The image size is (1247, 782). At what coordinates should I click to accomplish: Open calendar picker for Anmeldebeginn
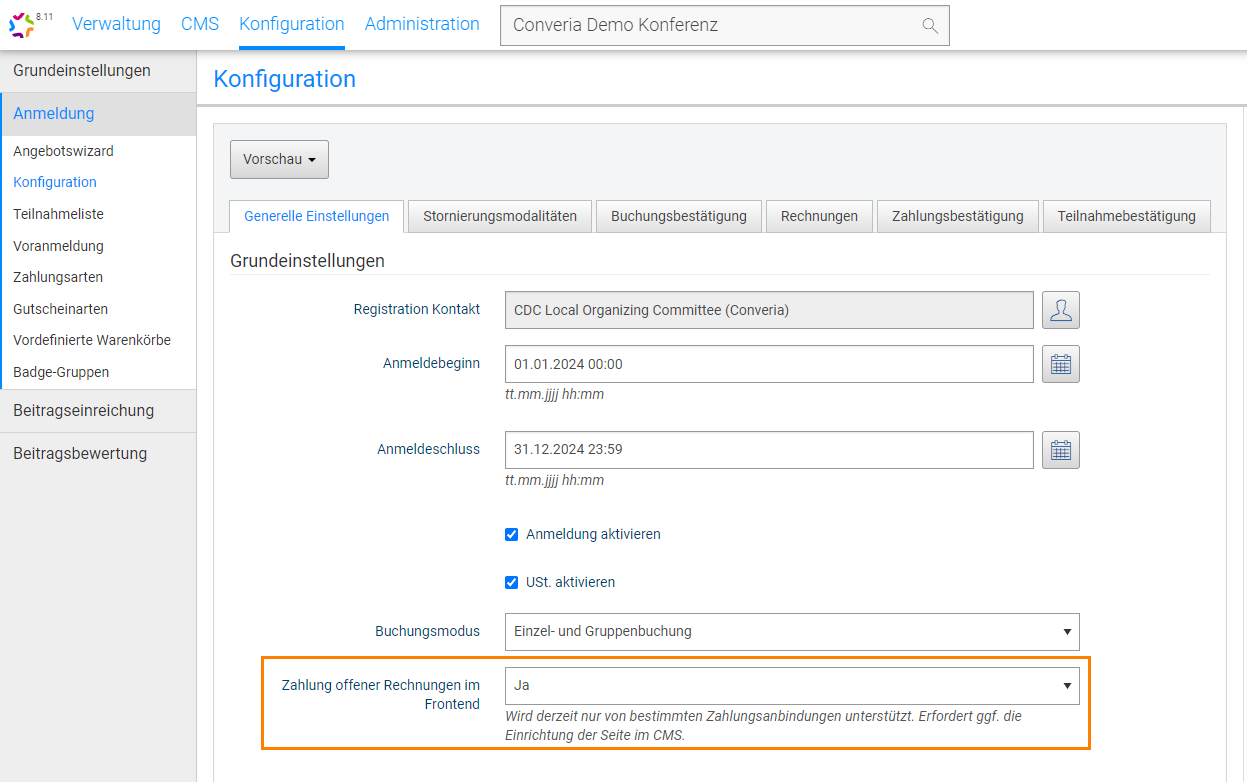click(1061, 364)
